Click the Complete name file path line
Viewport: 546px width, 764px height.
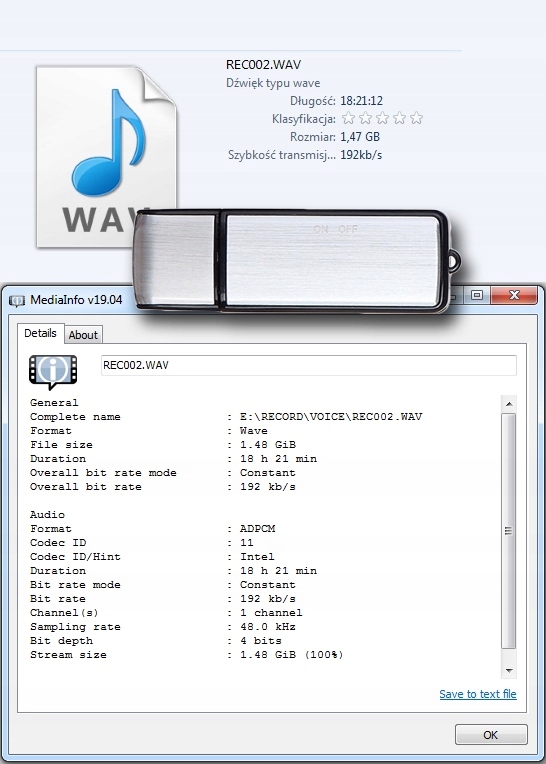coord(226,417)
